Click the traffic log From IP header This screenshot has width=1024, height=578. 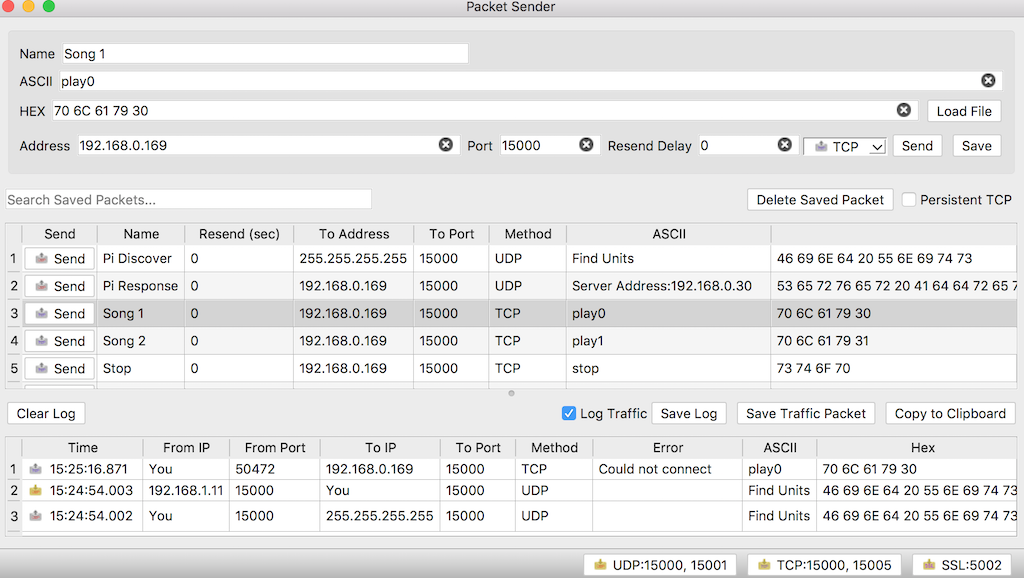[x=186, y=447]
